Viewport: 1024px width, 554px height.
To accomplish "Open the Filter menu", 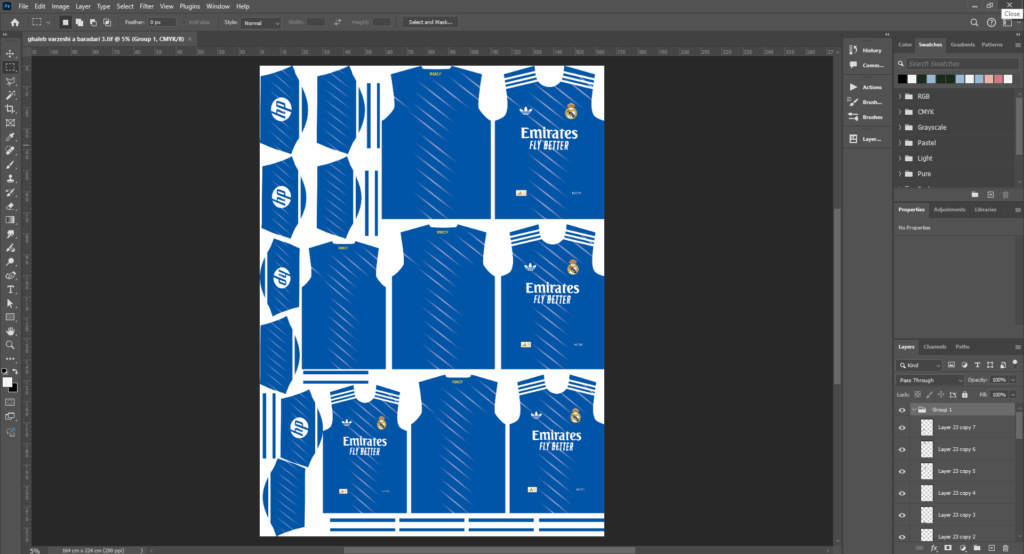I will click(x=146, y=6).
